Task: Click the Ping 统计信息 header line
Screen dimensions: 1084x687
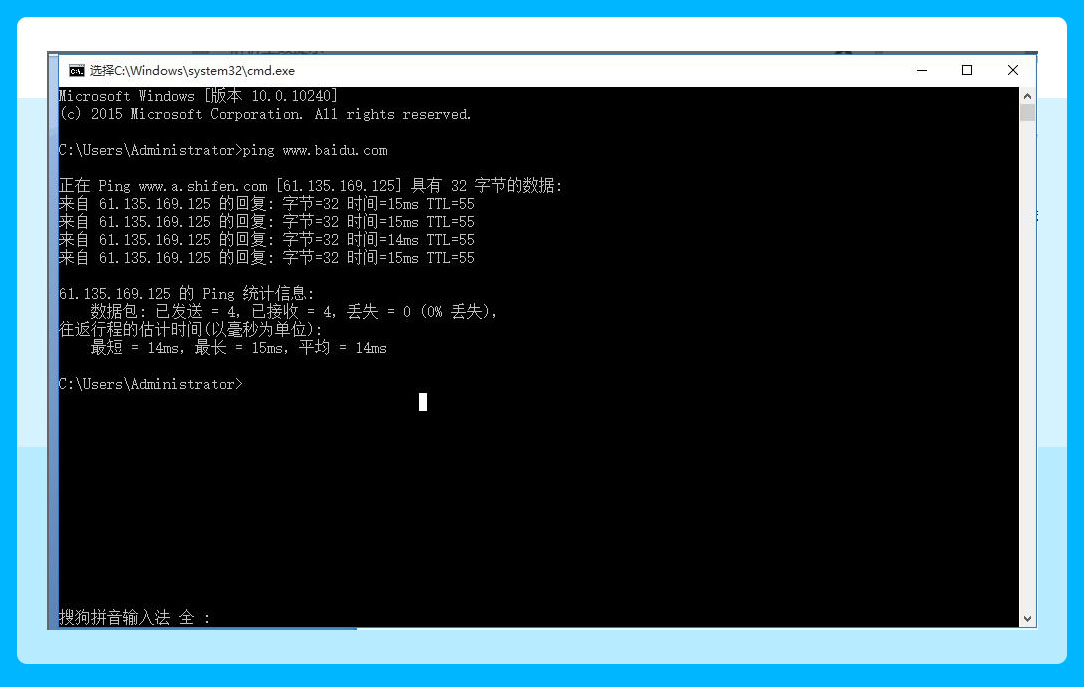Action: coord(186,294)
